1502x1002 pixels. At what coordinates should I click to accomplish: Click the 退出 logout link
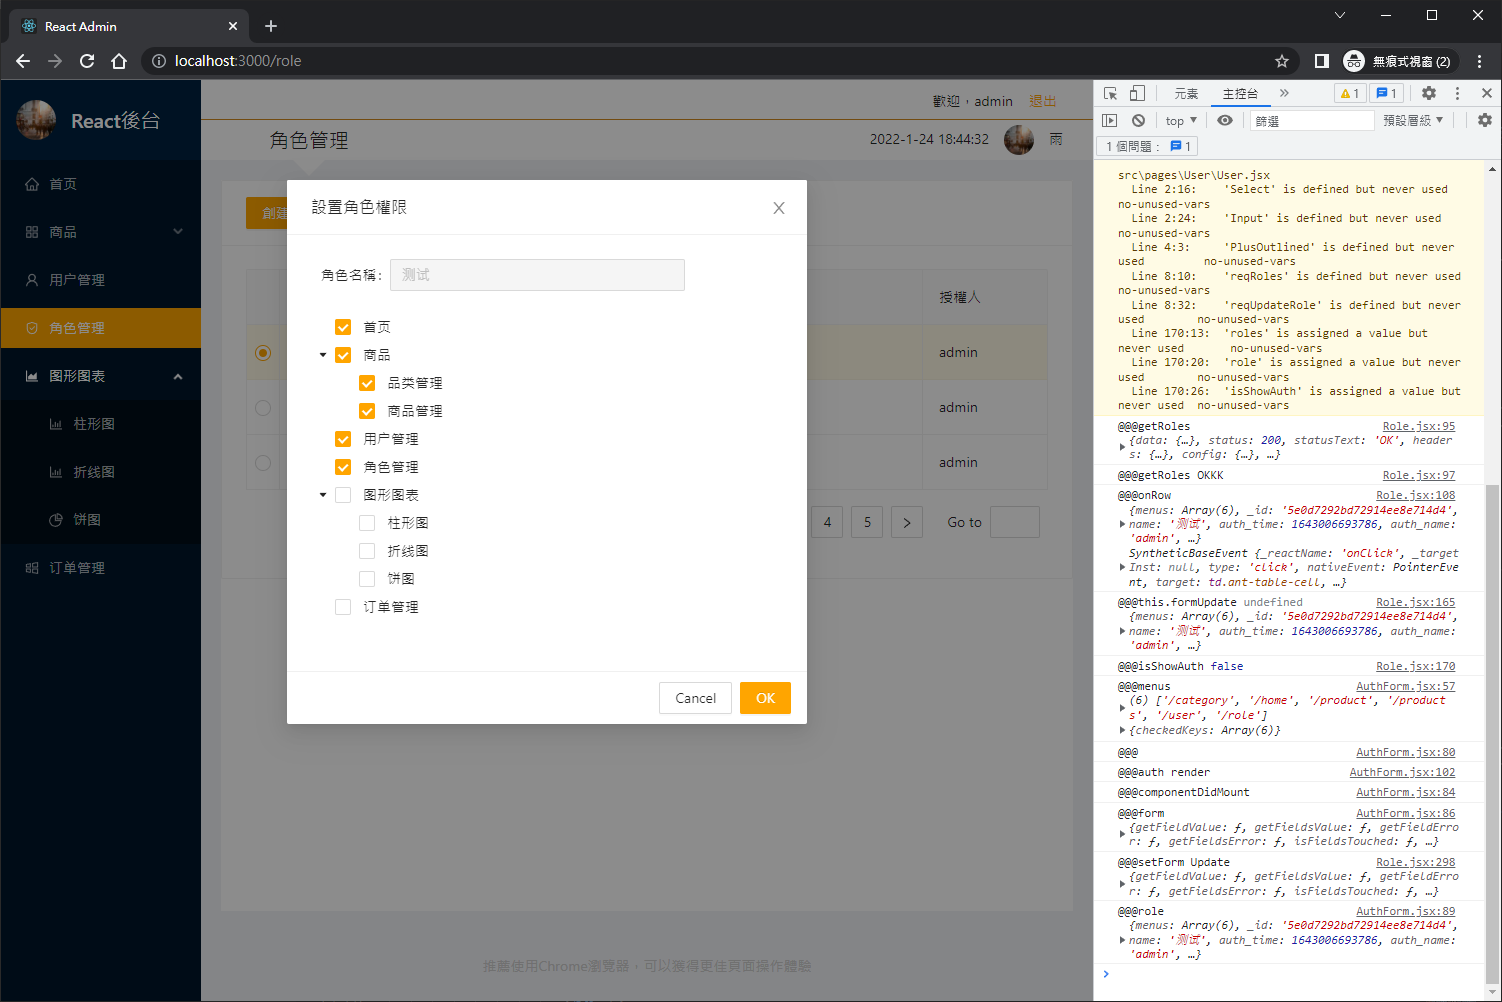(x=1043, y=101)
